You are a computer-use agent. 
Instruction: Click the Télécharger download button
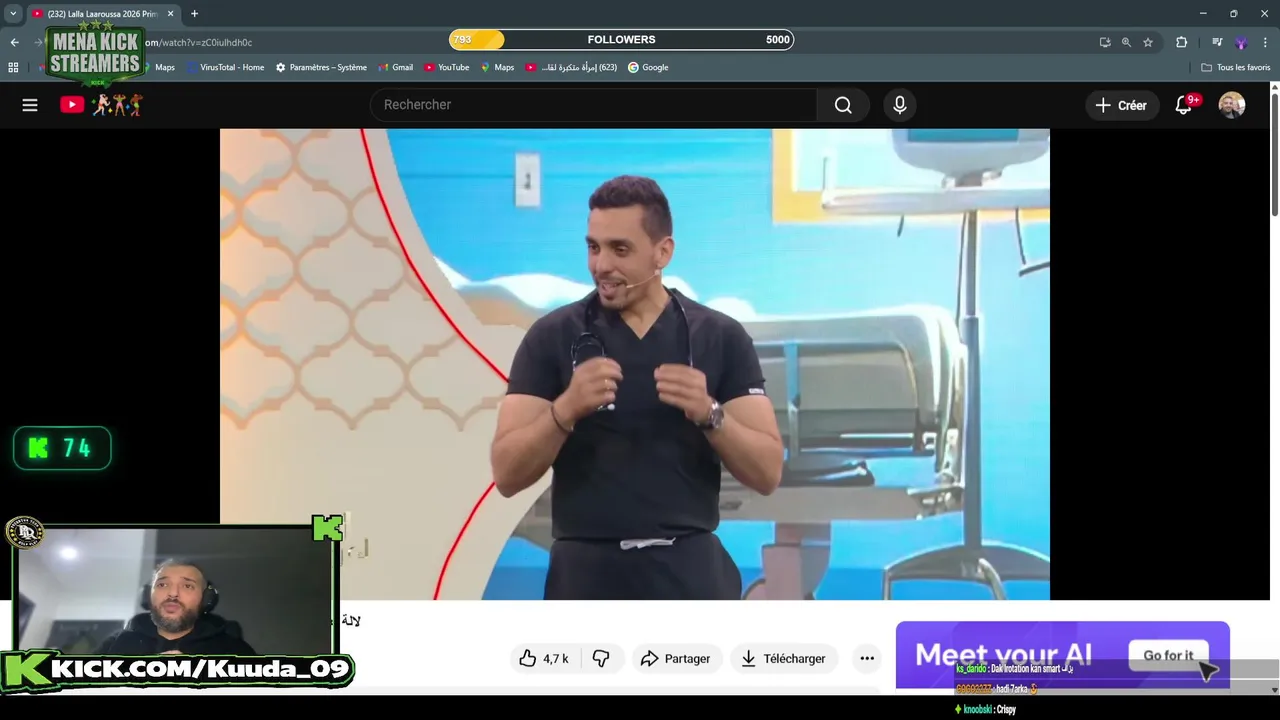click(783, 658)
